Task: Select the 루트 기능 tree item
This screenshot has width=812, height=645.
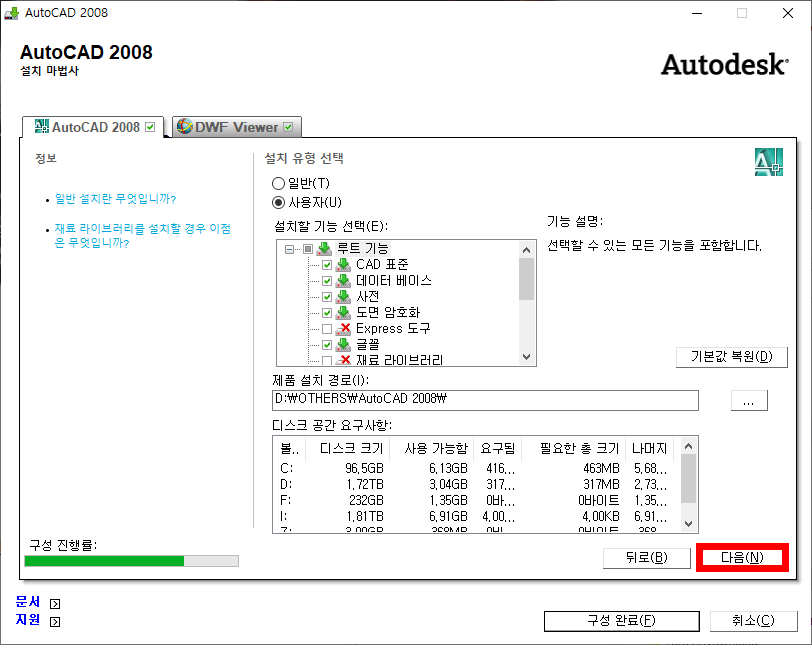Action: pyautogui.click(x=362, y=249)
